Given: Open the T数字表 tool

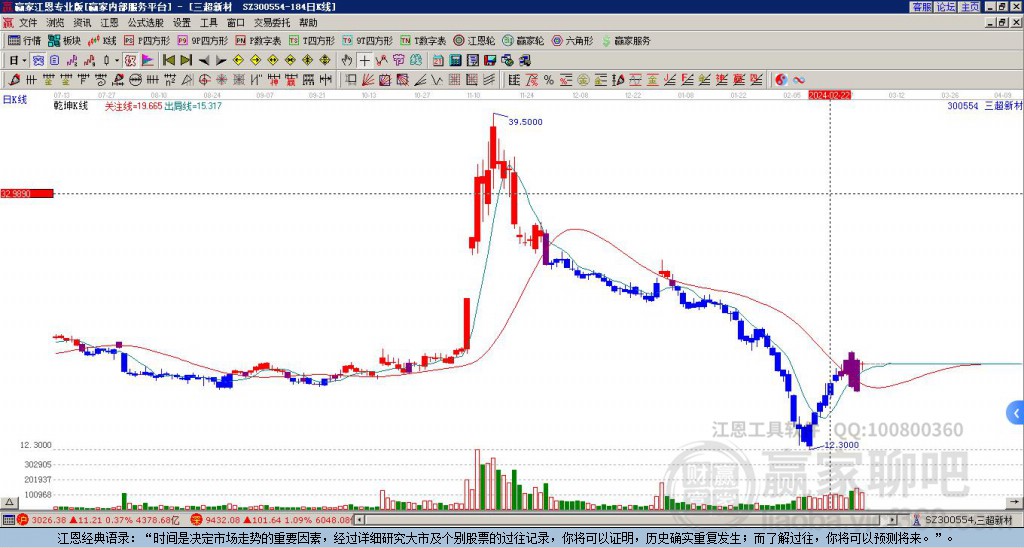Looking at the screenshot, I should click(x=423, y=40).
